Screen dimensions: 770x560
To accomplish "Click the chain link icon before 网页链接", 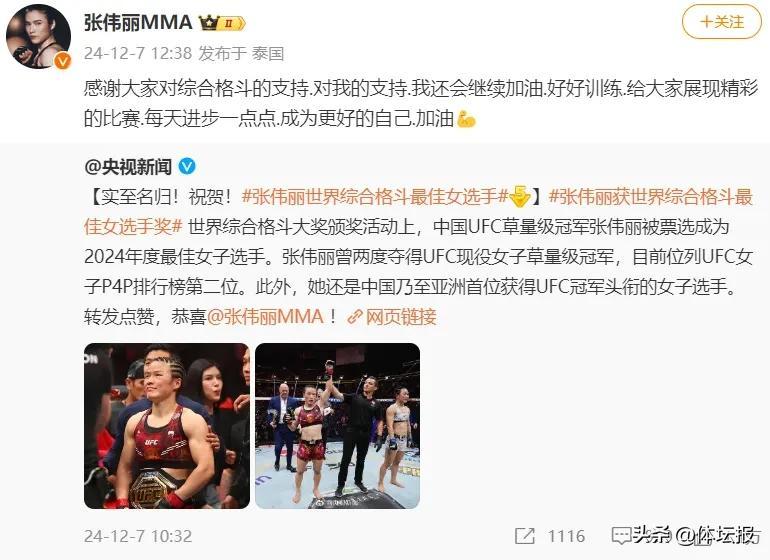I will [x=355, y=317].
